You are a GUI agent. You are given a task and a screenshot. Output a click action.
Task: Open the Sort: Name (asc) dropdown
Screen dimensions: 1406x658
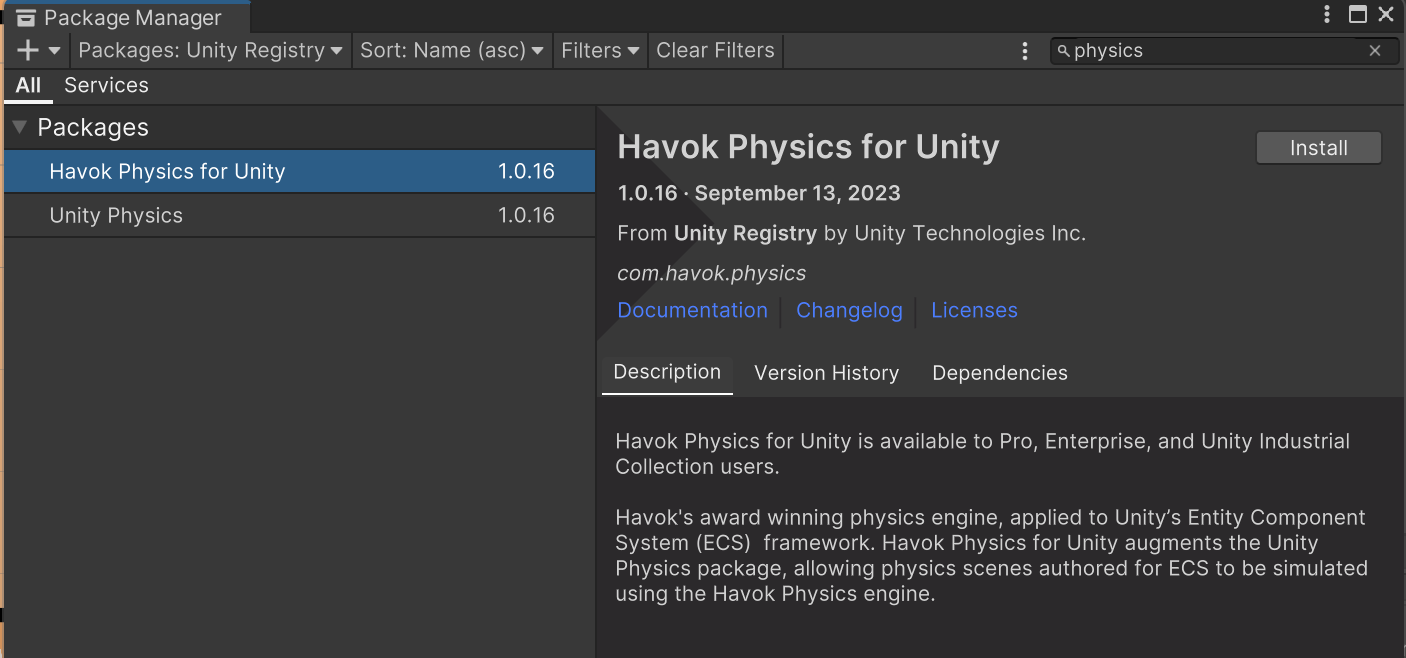(452, 50)
